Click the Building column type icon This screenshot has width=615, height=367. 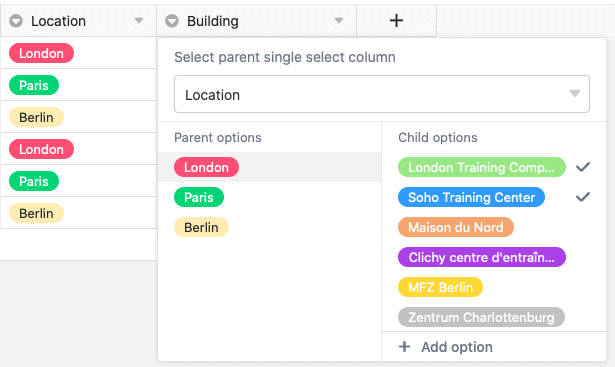pyautogui.click(x=172, y=21)
